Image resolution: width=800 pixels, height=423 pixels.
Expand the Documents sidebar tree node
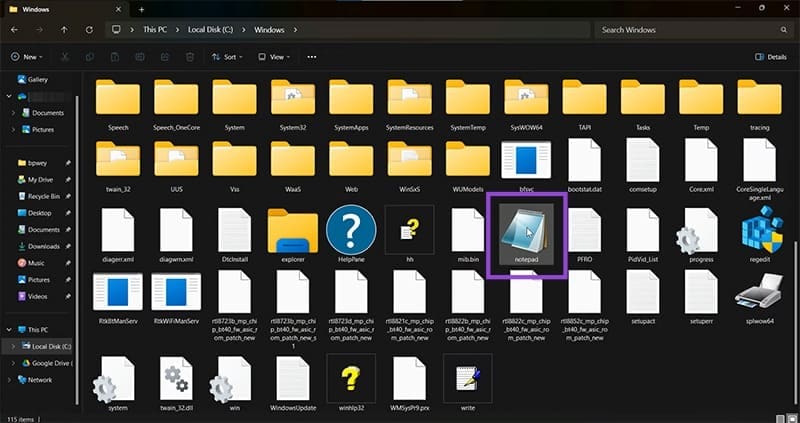(14, 113)
